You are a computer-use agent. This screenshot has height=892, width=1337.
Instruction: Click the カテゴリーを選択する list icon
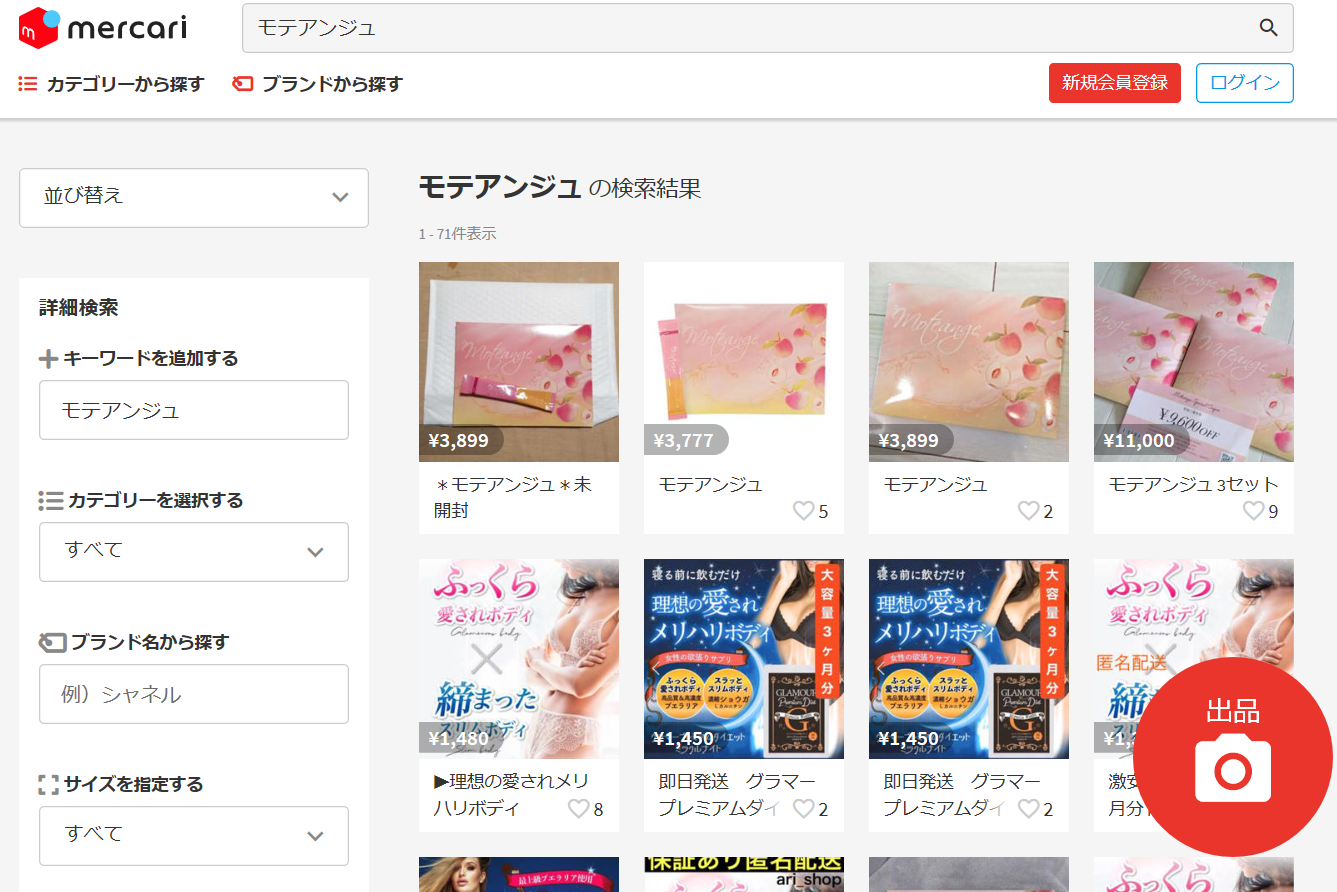click(x=50, y=500)
